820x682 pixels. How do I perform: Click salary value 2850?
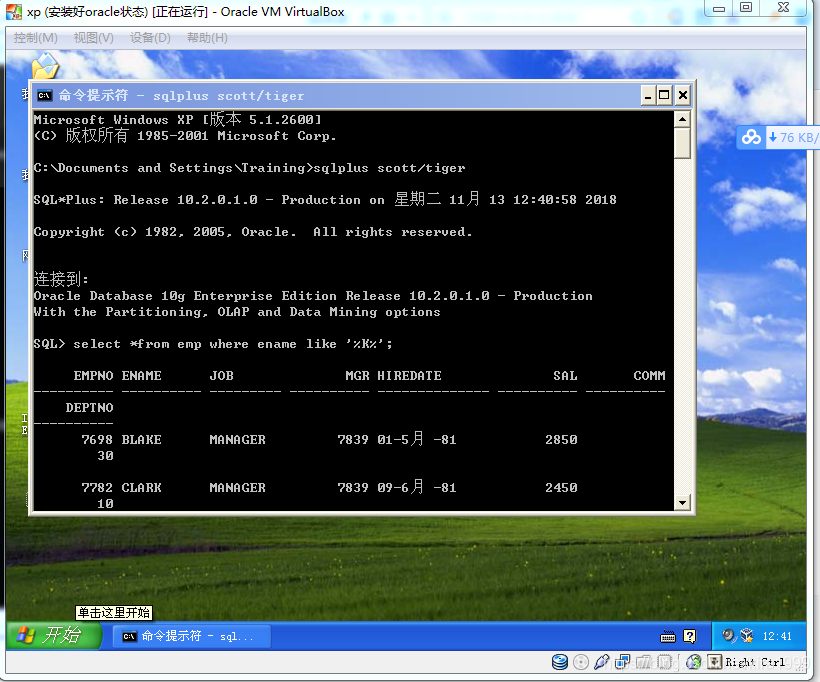[561, 439]
